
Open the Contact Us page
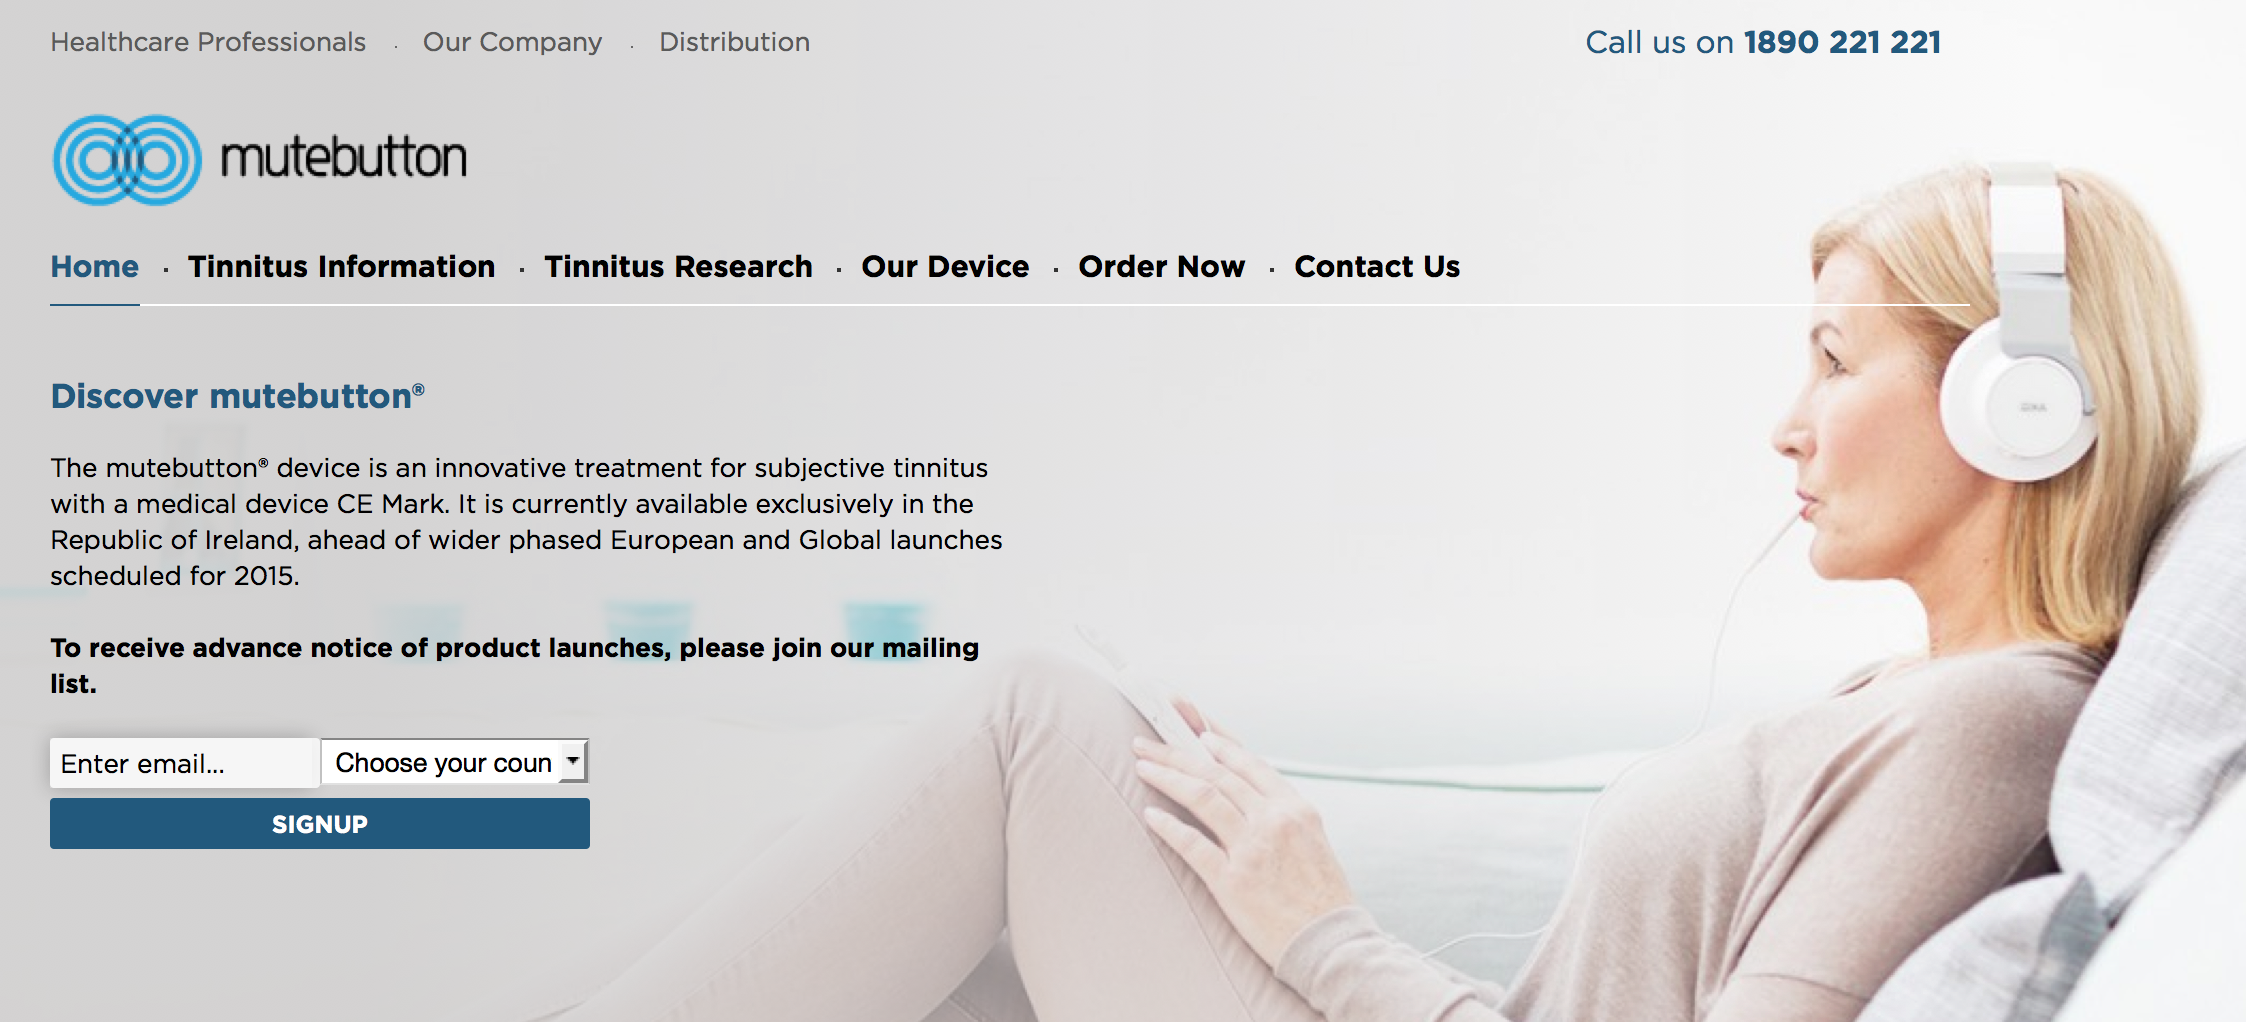click(x=1377, y=266)
